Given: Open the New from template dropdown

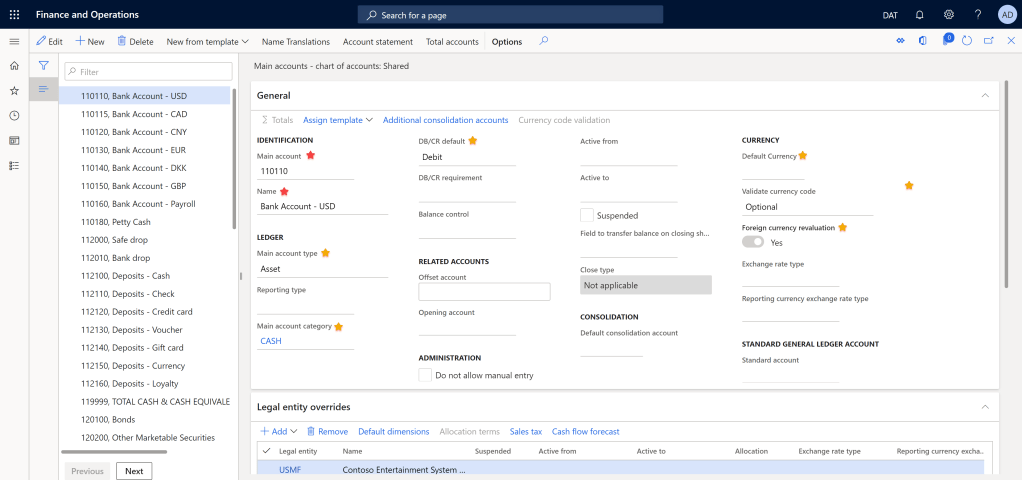Looking at the screenshot, I should 208,42.
